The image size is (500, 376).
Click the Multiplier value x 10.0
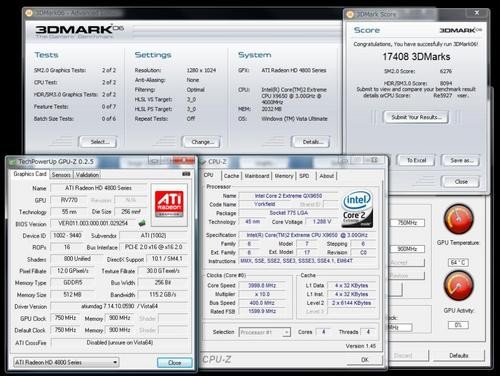(x=262, y=294)
